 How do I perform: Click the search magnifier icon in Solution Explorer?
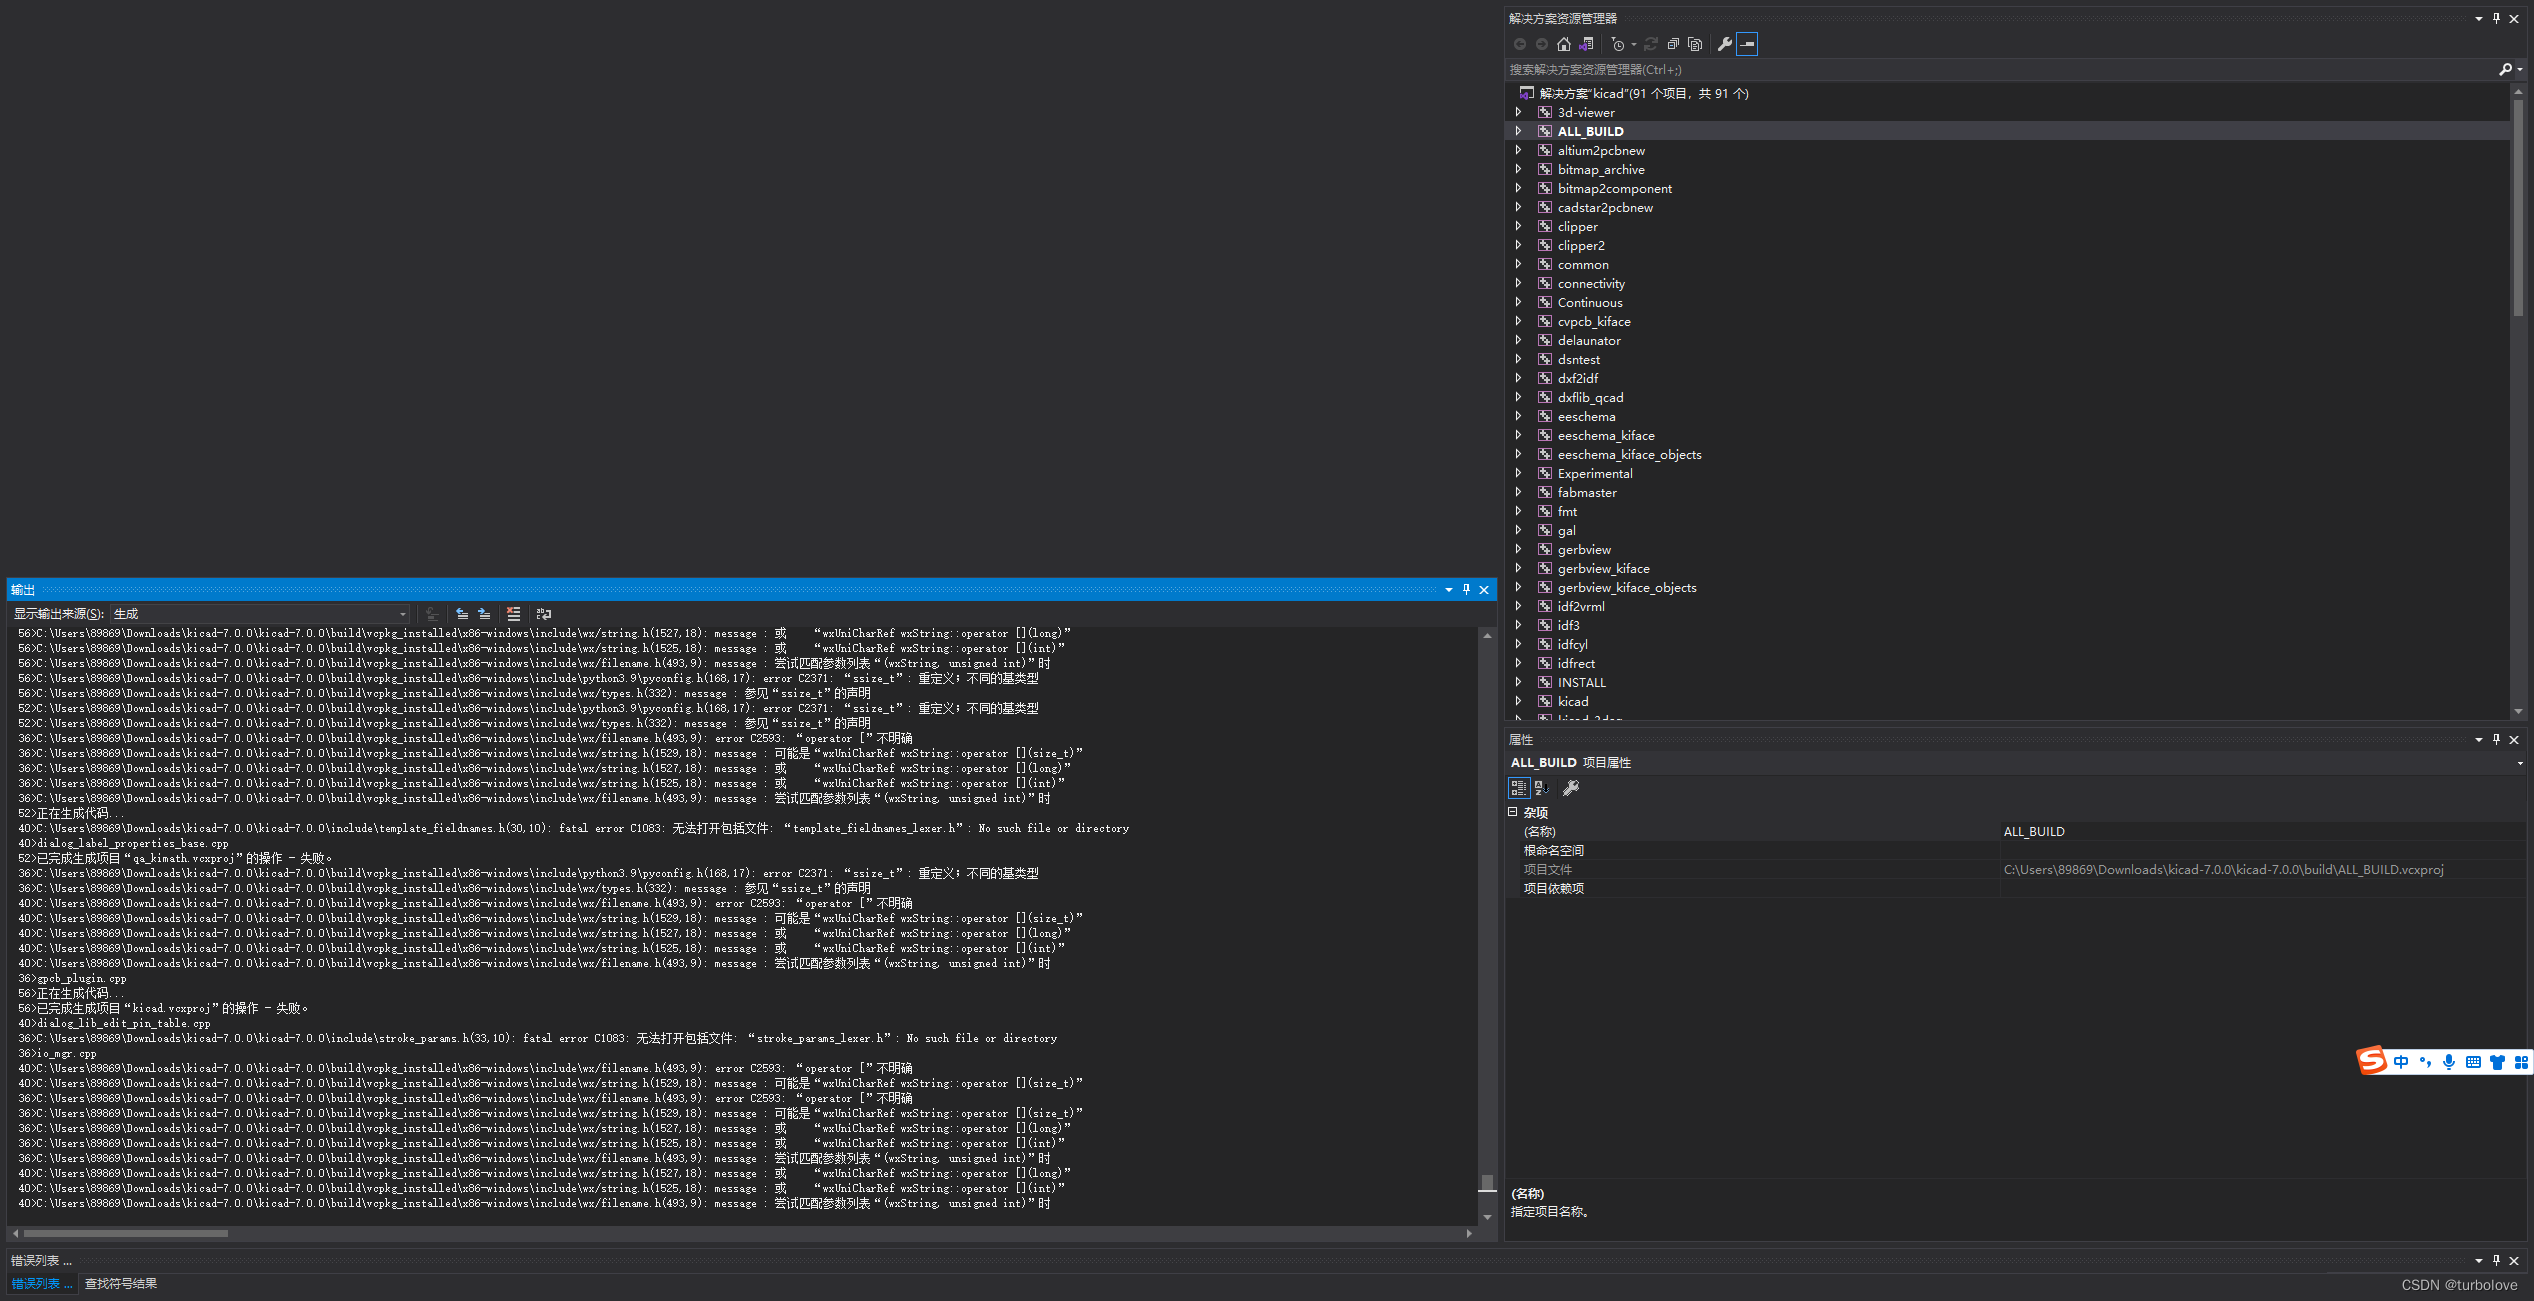tap(2505, 69)
